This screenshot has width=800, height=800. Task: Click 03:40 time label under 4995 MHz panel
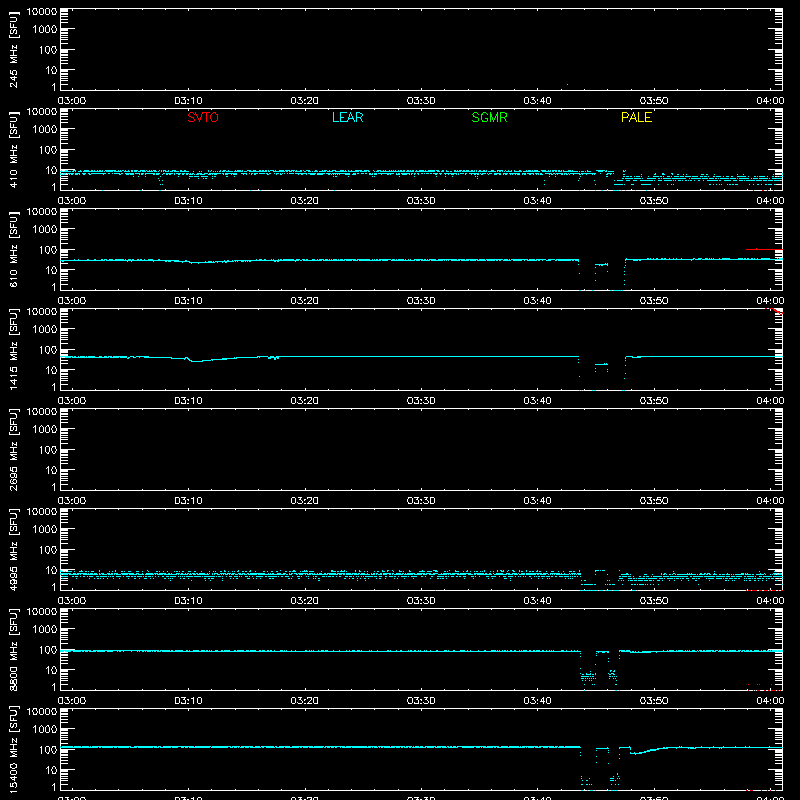pos(537,601)
